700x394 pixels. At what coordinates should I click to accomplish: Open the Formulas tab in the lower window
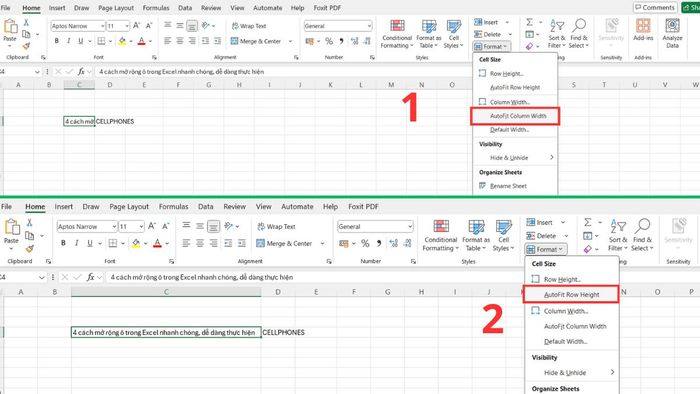(x=173, y=207)
